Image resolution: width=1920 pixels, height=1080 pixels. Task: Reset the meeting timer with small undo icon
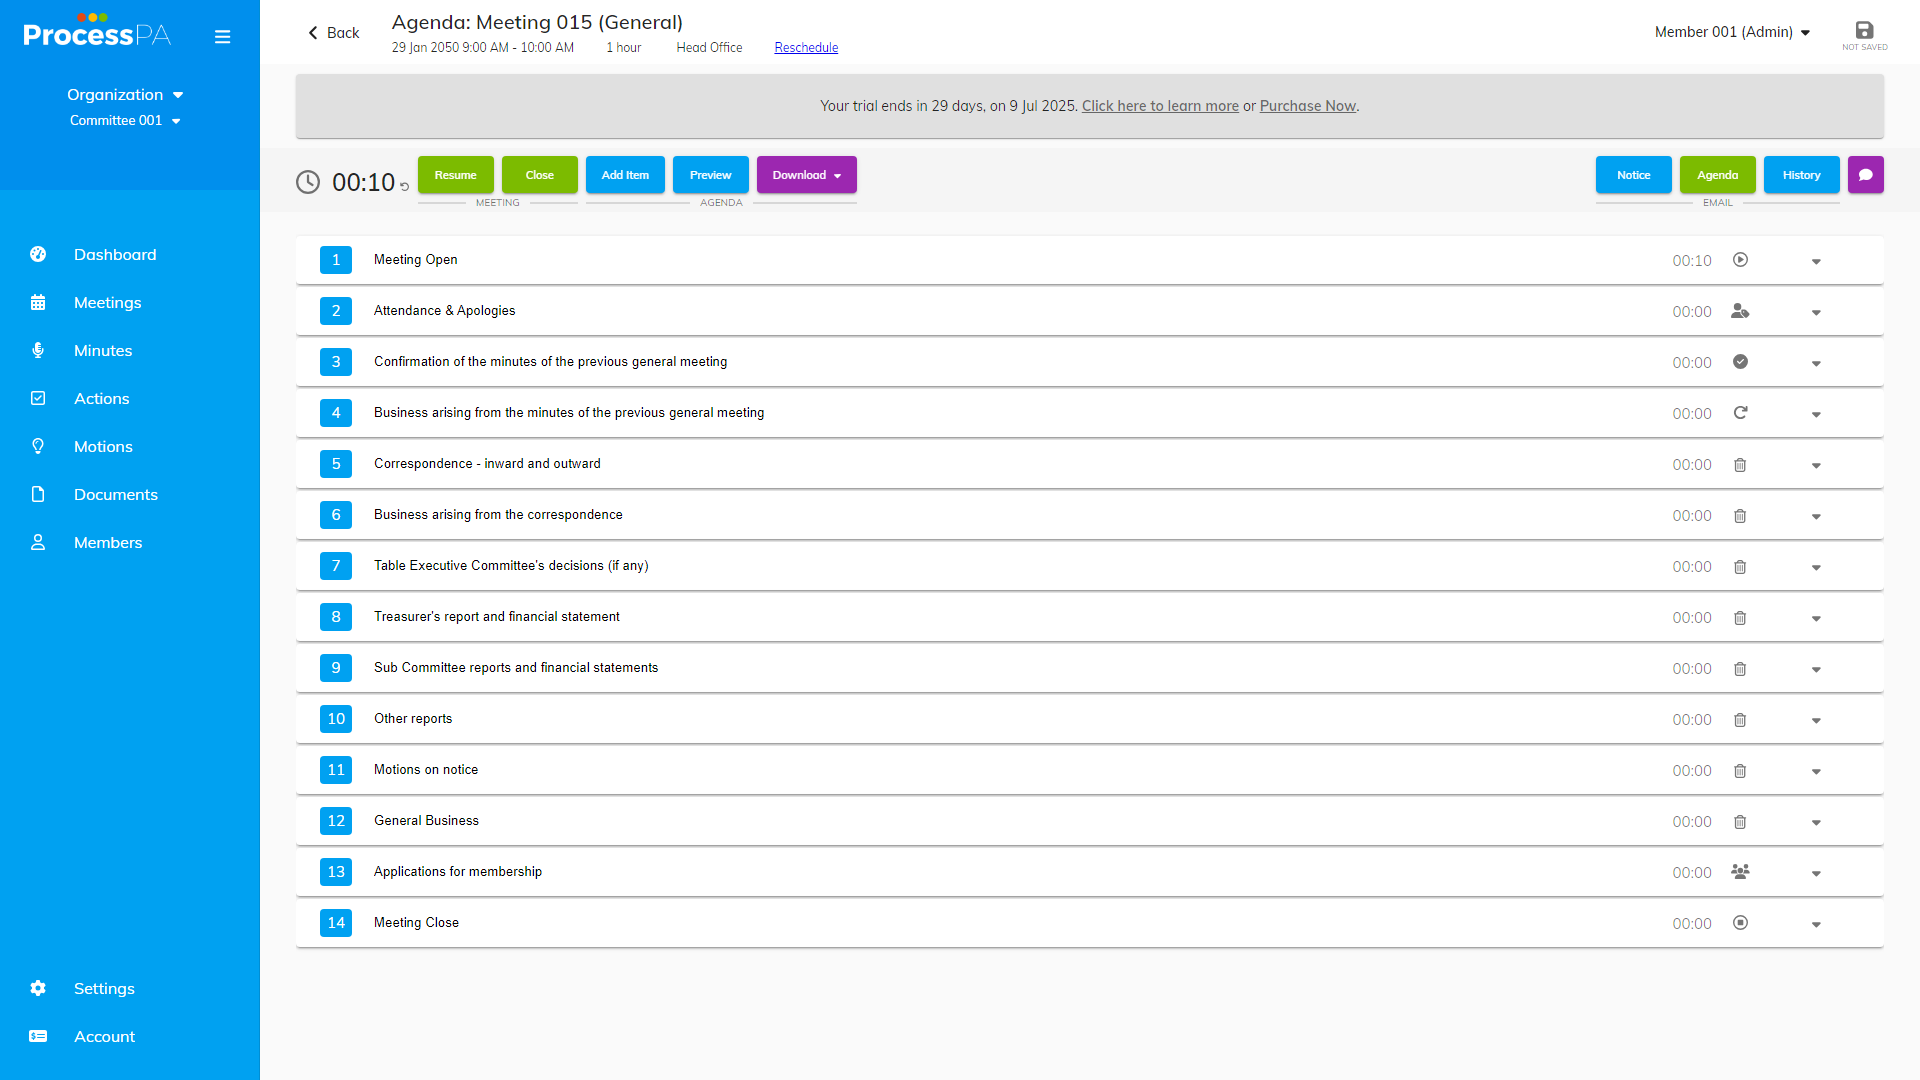404,187
